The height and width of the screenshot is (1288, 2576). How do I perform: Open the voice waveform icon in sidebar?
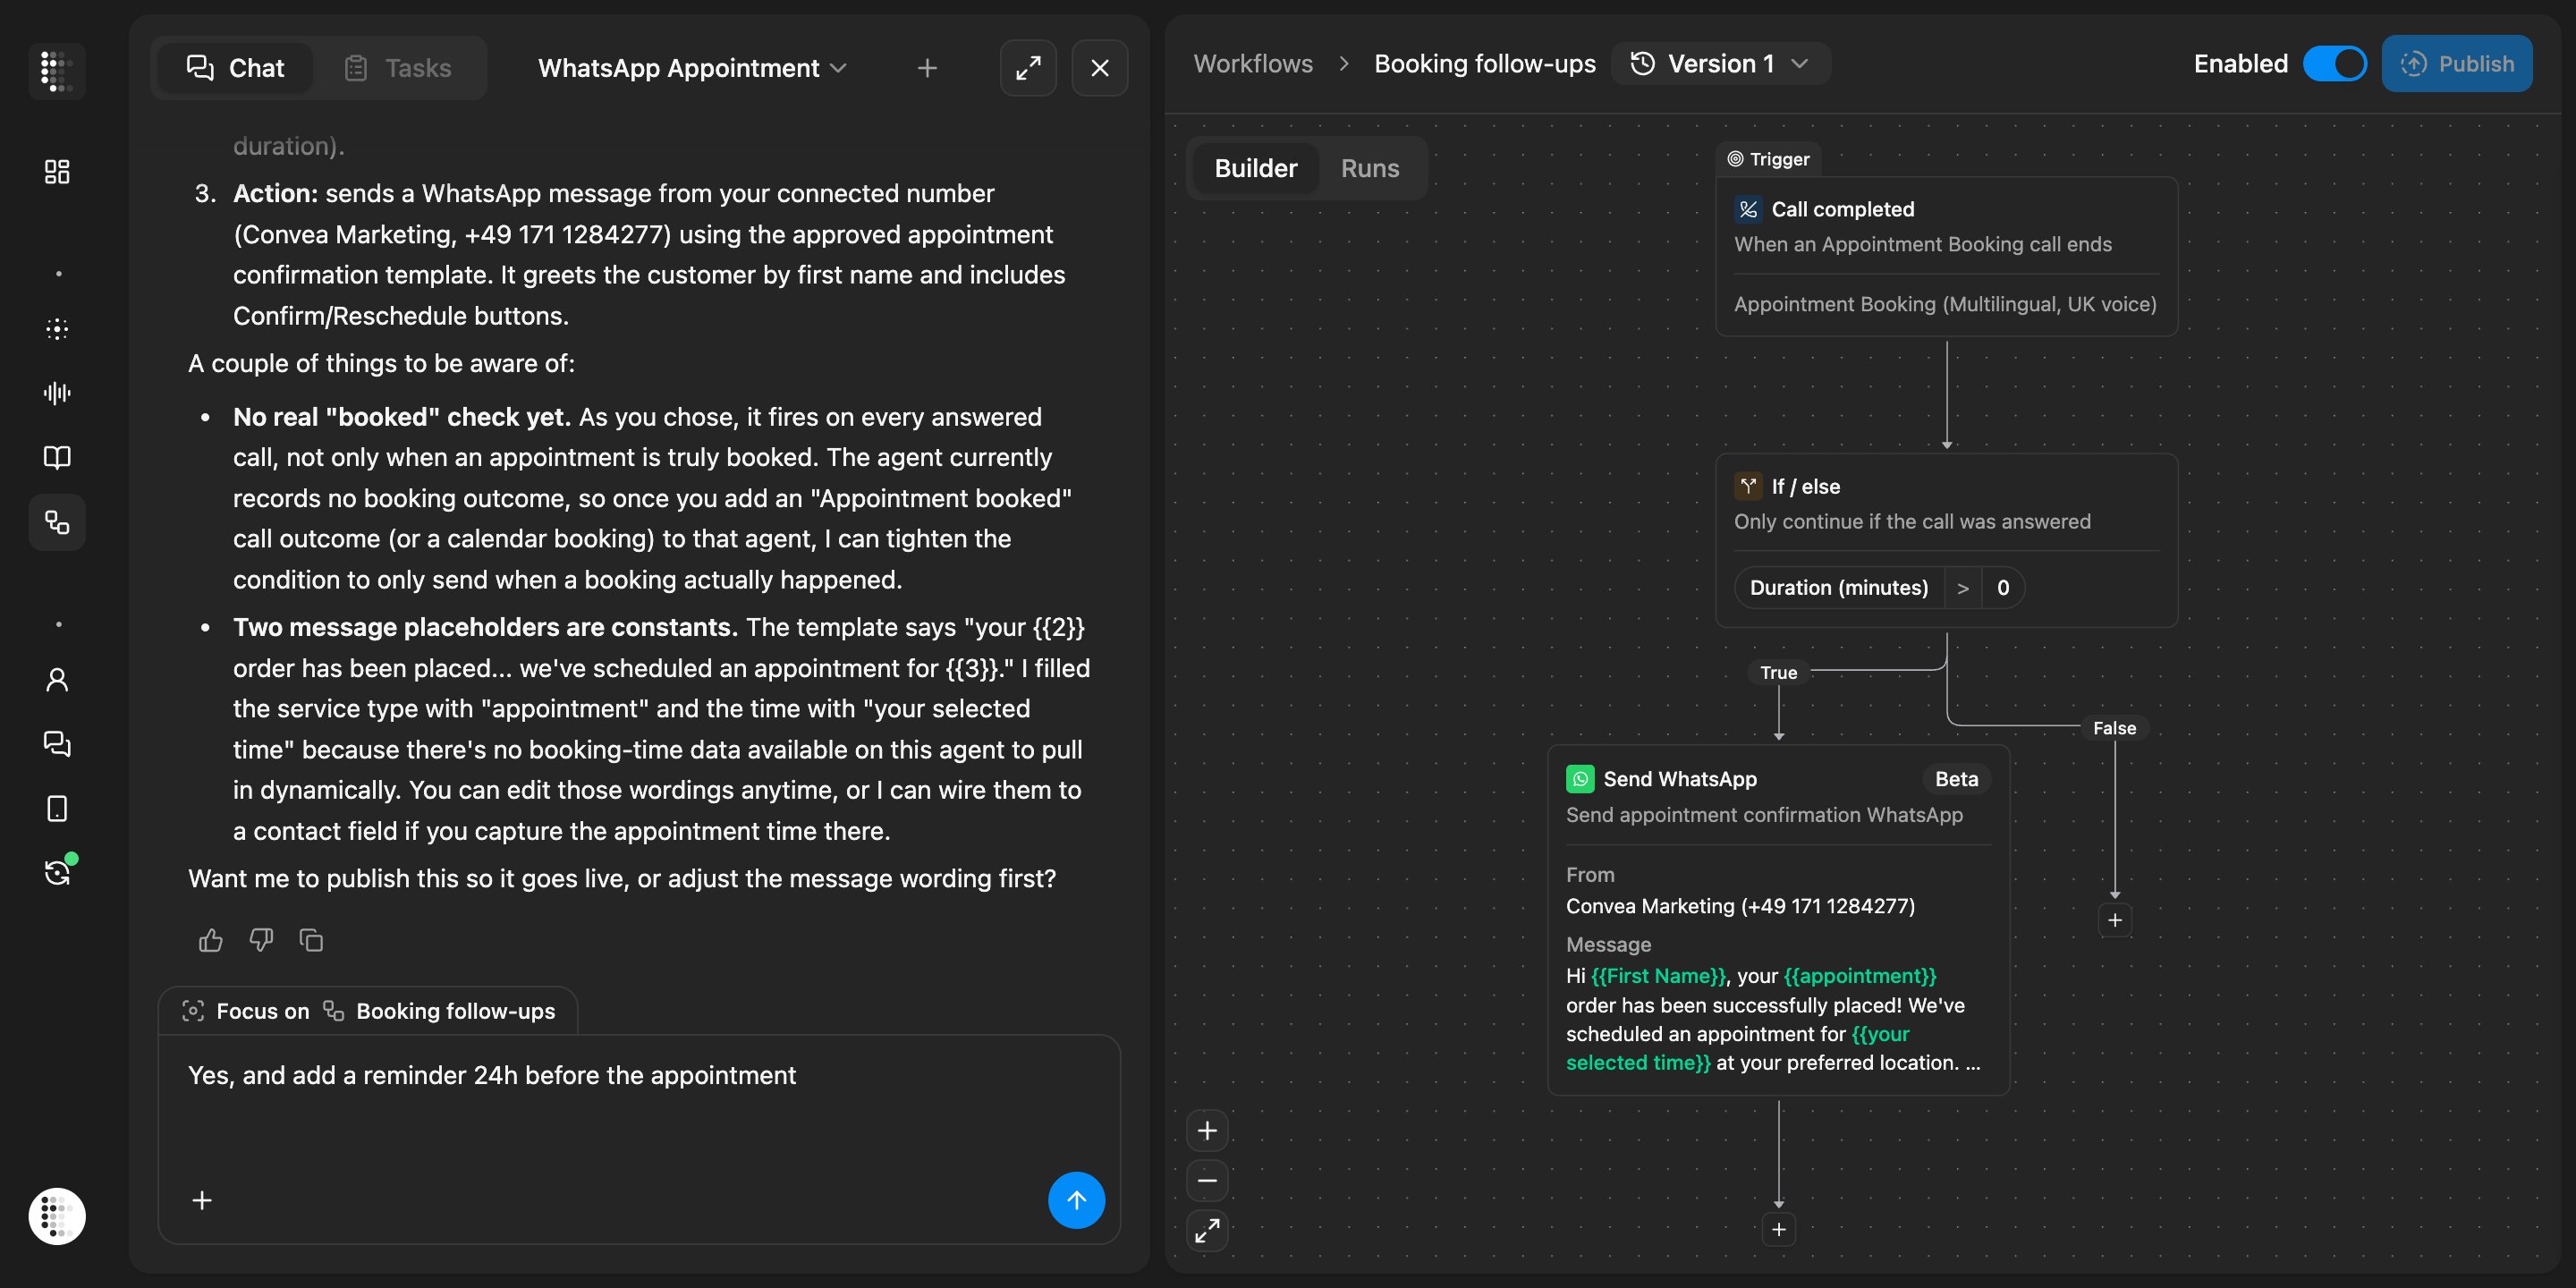coord(57,393)
